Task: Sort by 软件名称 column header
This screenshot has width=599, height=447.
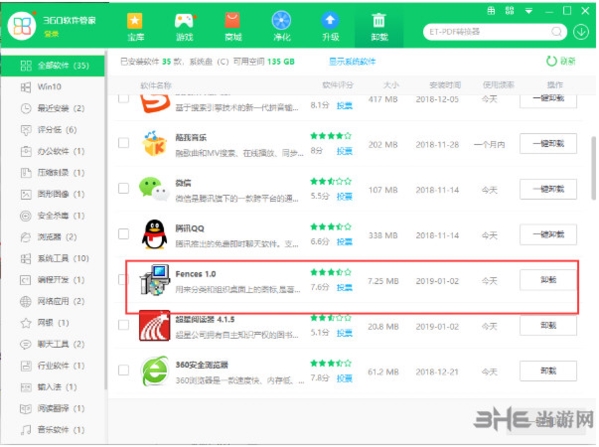Action: (156, 85)
